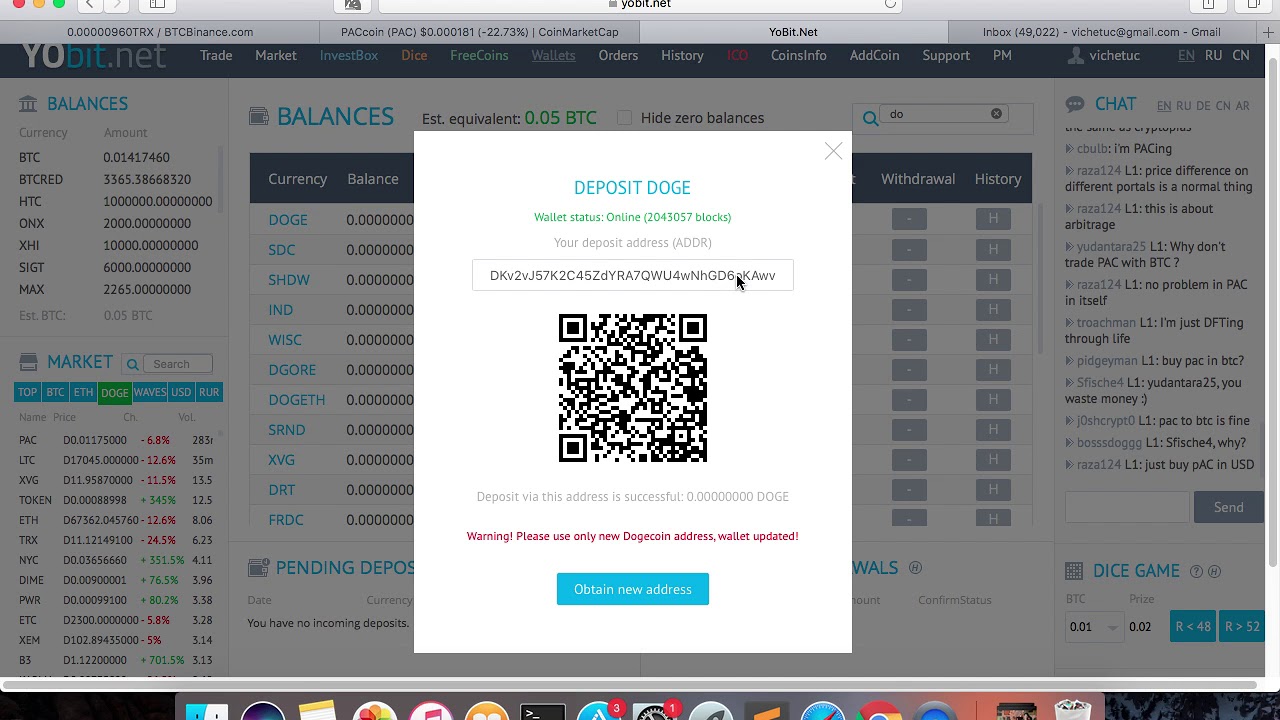Focus the chat message input box

1125,507
